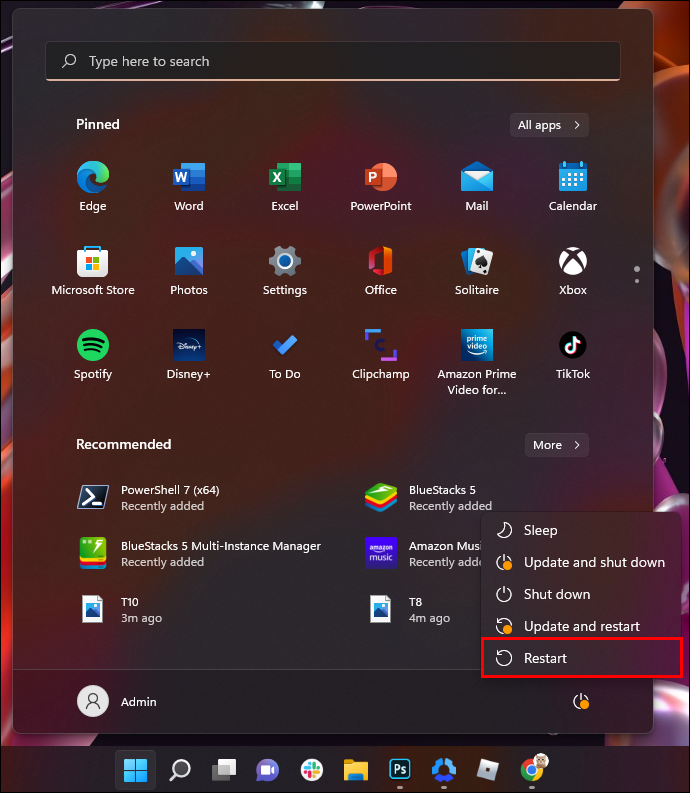This screenshot has height=793, width=690.
Task: Open Microsoft Store
Action: 93,271
